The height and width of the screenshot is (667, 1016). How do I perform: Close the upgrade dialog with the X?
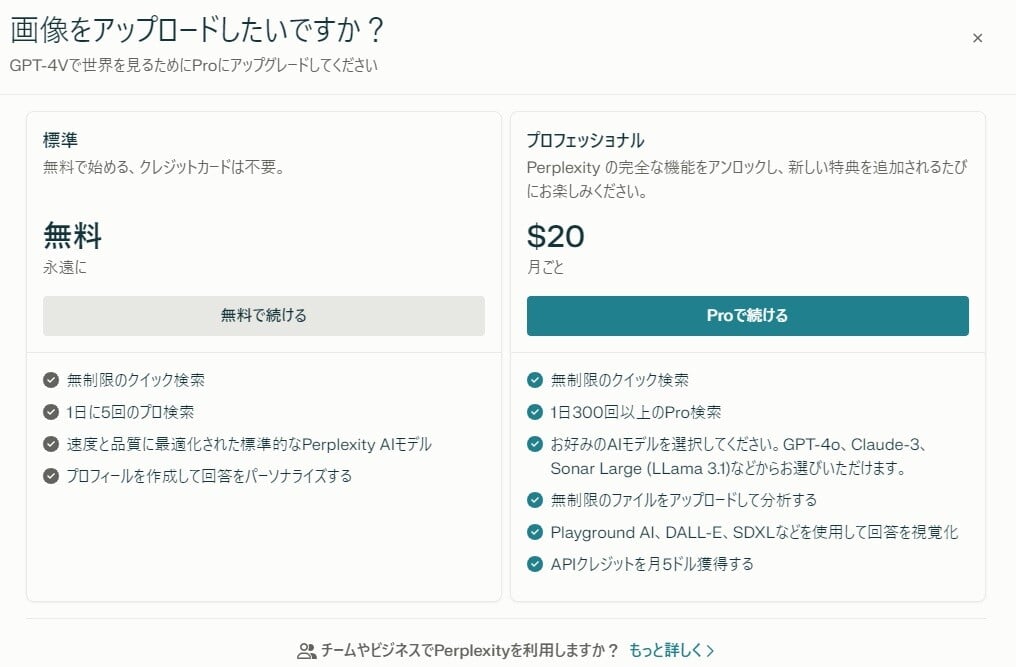pos(977,38)
